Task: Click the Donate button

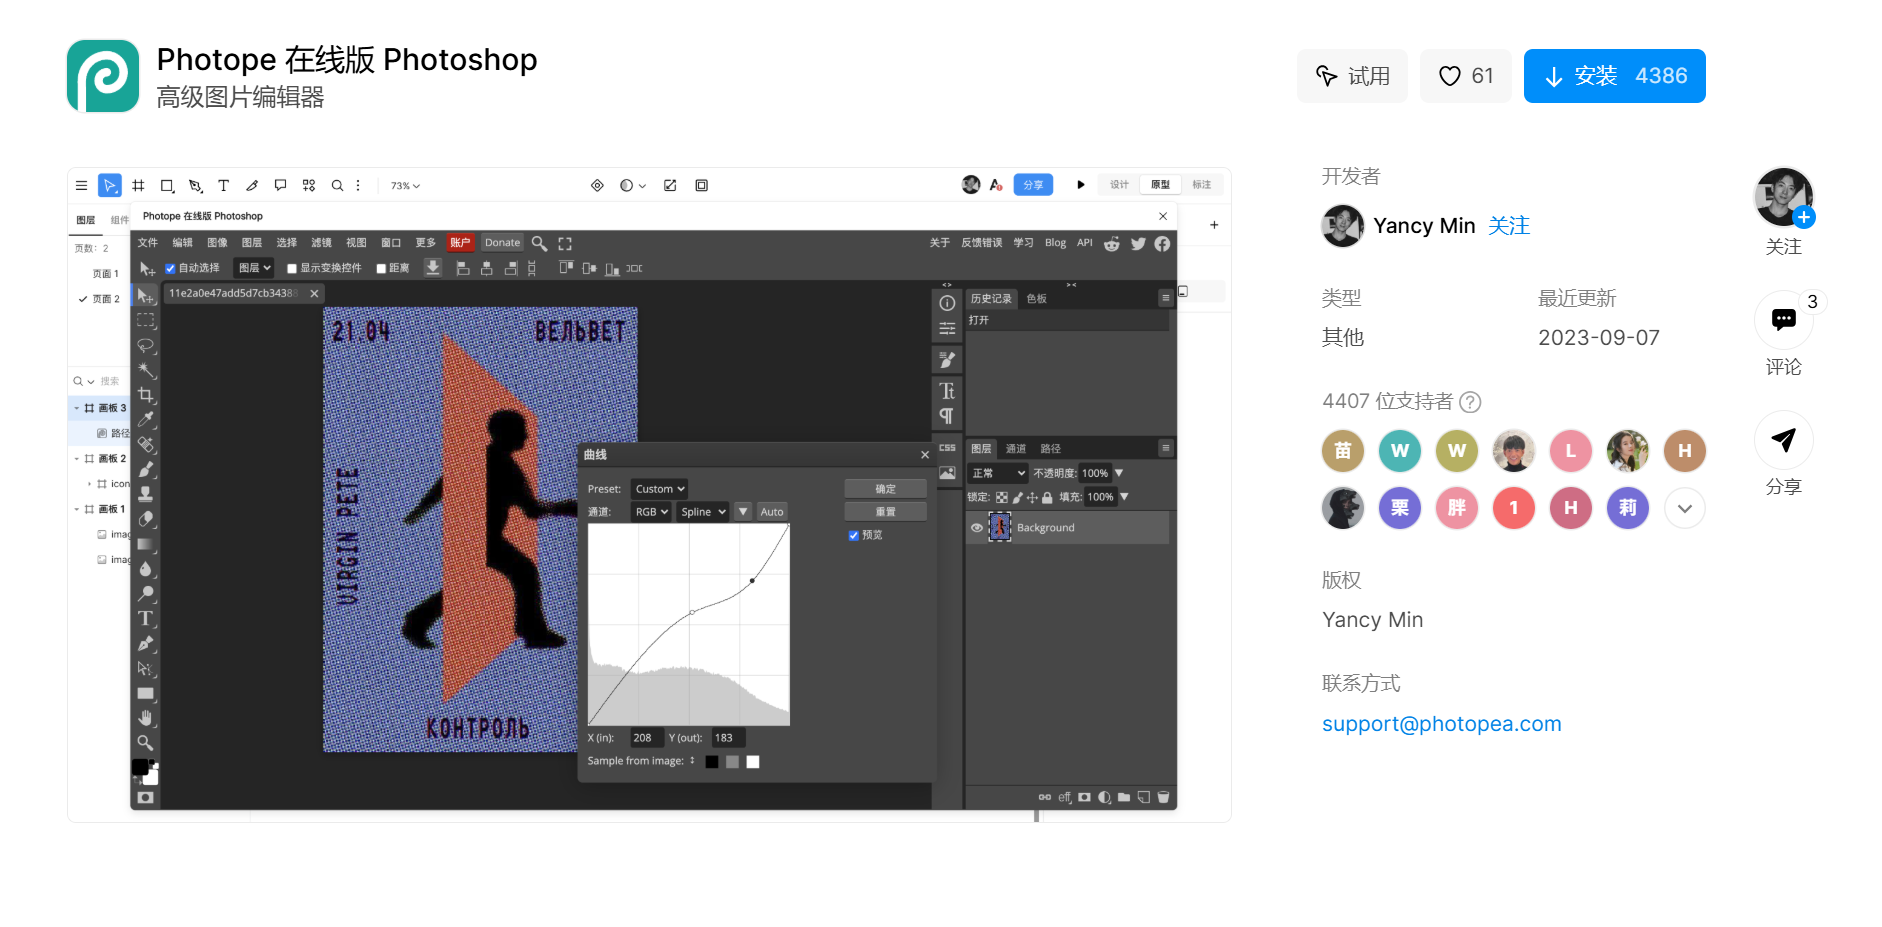Action: coord(501,242)
